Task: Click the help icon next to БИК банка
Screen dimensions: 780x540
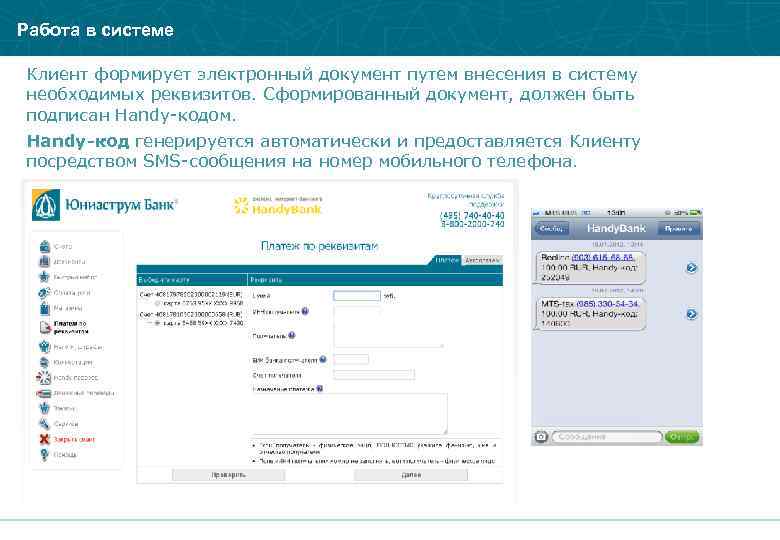Action: [x=323, y=359]
